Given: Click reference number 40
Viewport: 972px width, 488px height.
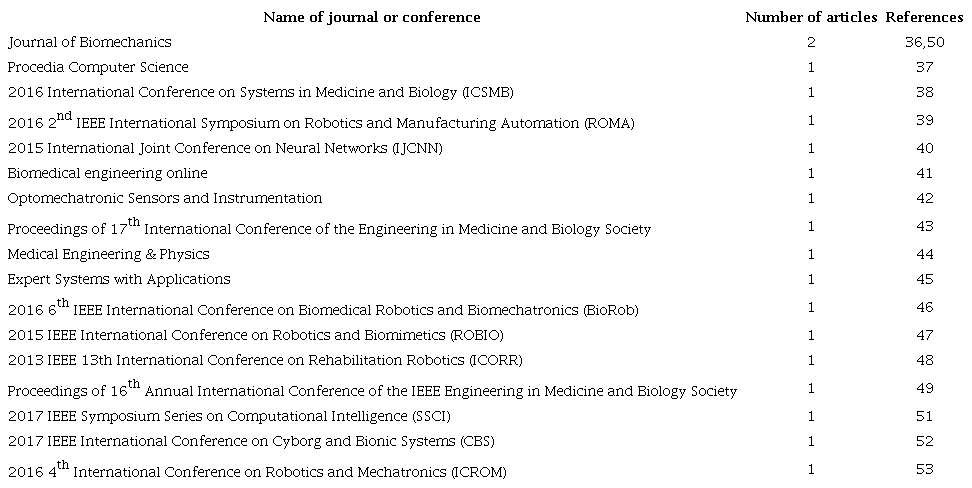Looking at the screenshot, I should tap(924, 148).
